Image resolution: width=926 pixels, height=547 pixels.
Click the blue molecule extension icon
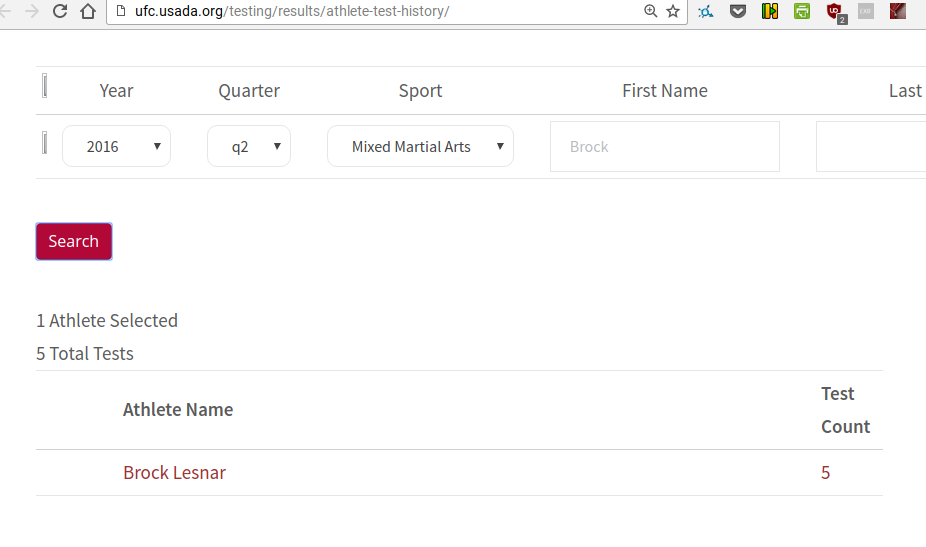pyautogui.click(x=706, y=11)
